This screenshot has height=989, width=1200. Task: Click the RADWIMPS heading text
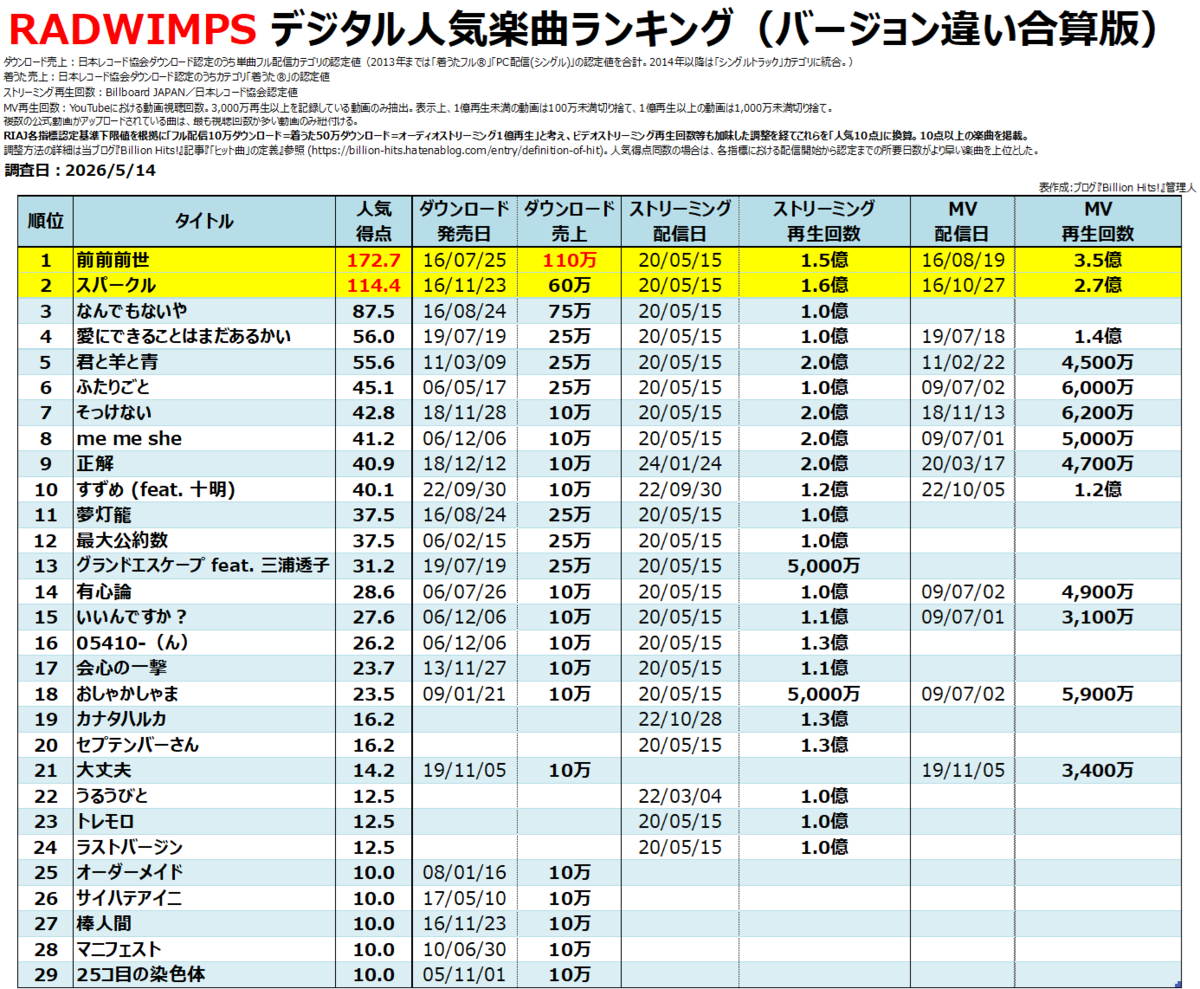[131, 30]
